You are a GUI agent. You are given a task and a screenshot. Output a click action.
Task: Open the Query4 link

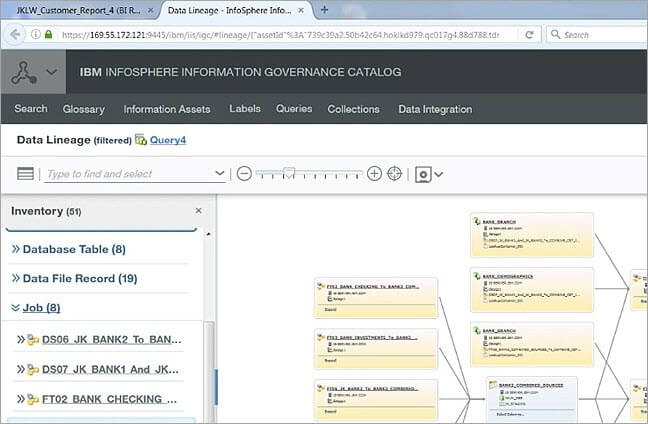pyautogui.click(x=168, y=140)
